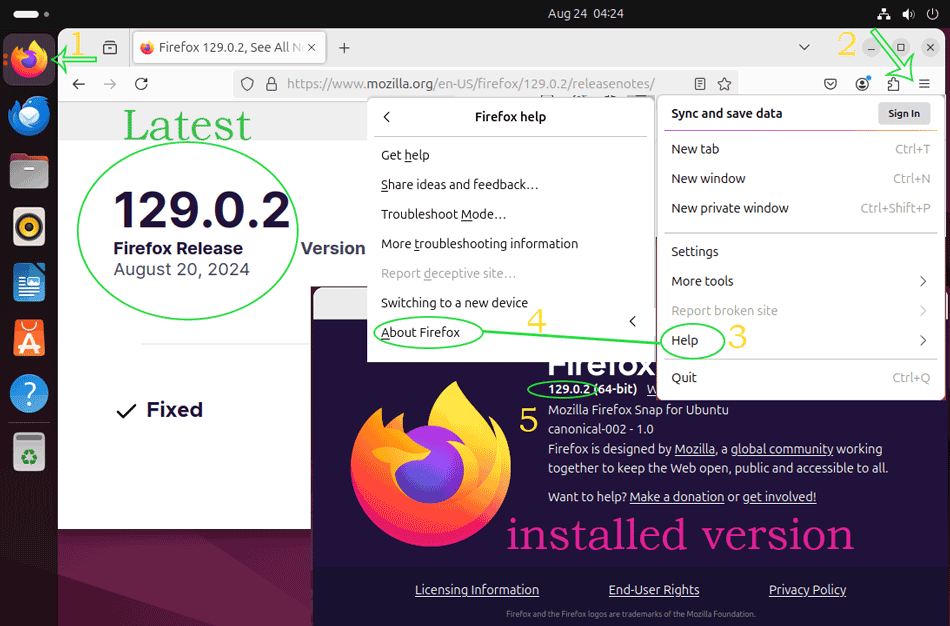Screen dimensions: 950x626
Task: Click the Fixed section heading
Action: (x=174, y=410)
